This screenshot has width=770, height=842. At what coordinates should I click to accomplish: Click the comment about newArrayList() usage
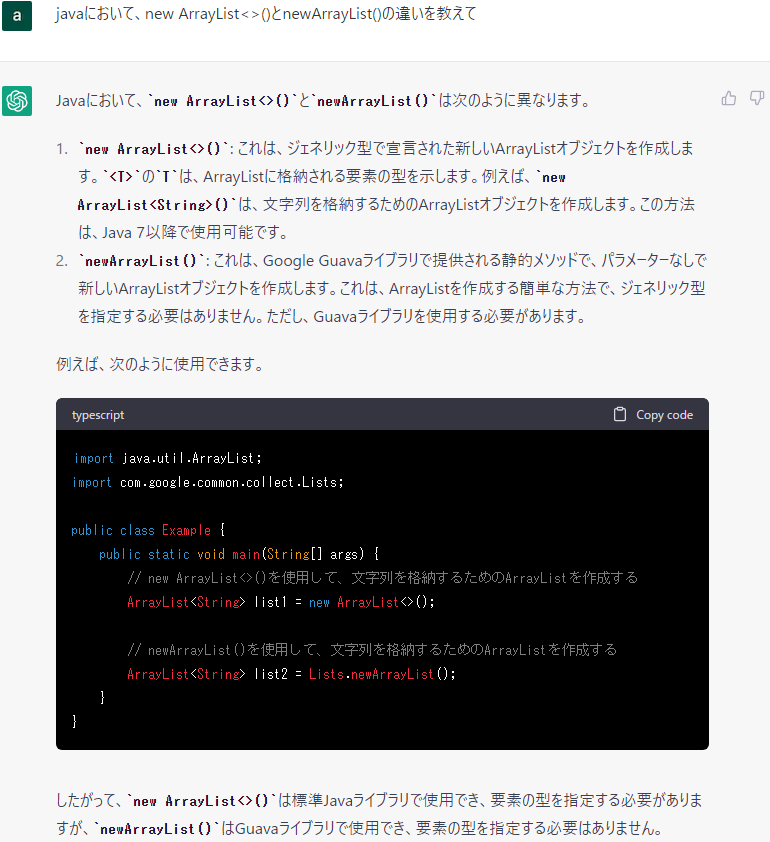(x=372, y=650)
